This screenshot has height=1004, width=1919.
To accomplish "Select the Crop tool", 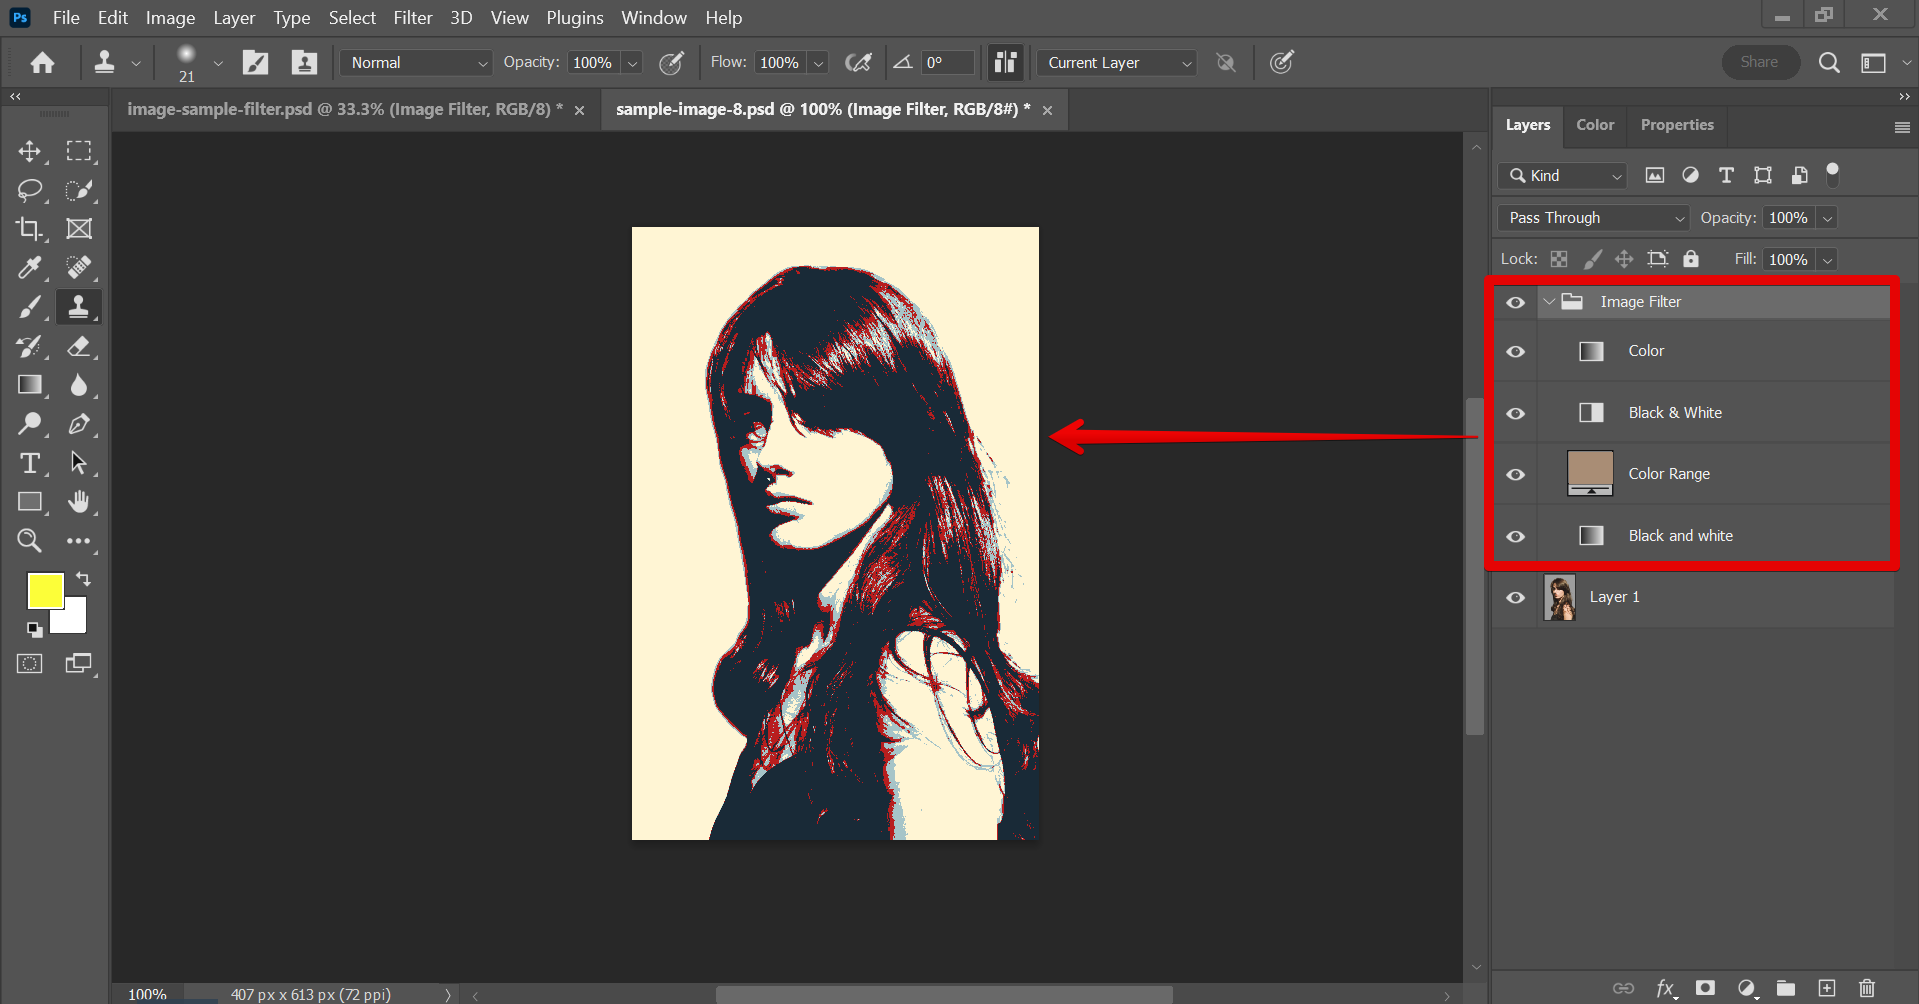I will click(29, 228).
